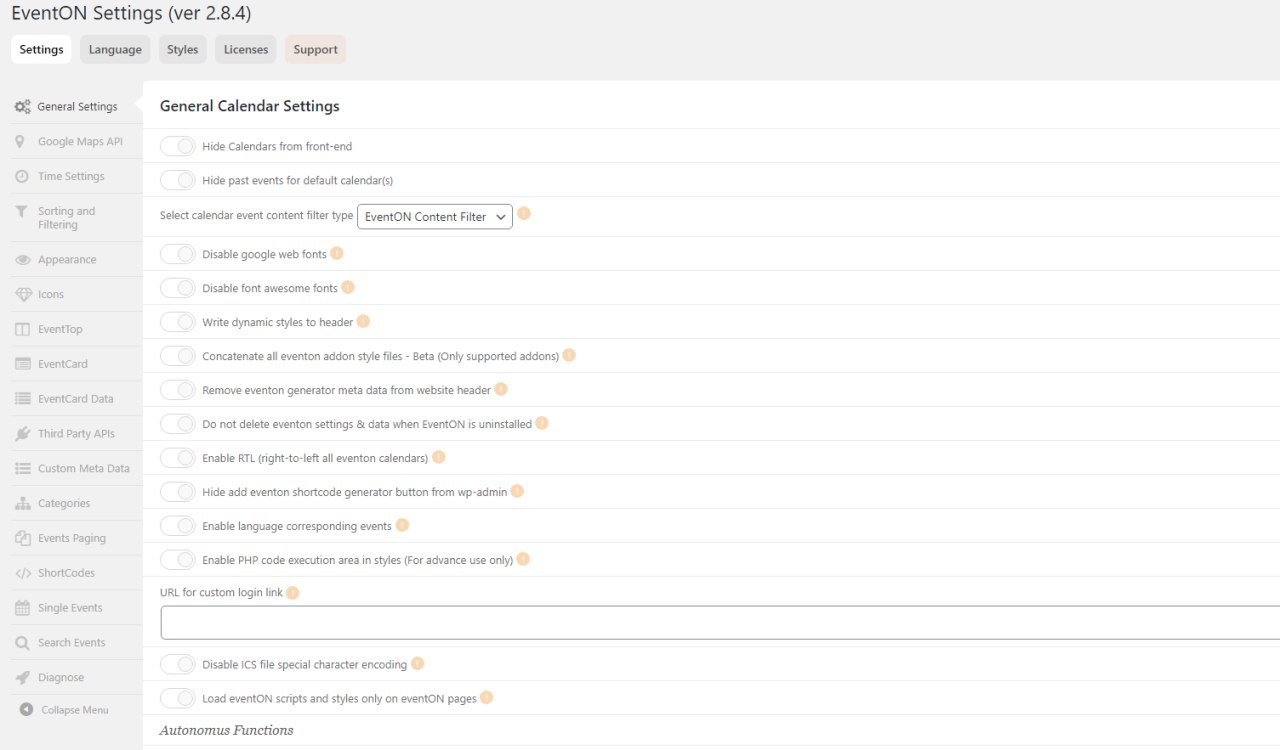
Task: Click the Events Paging copy icon
Action: click(x=22, y=538)
